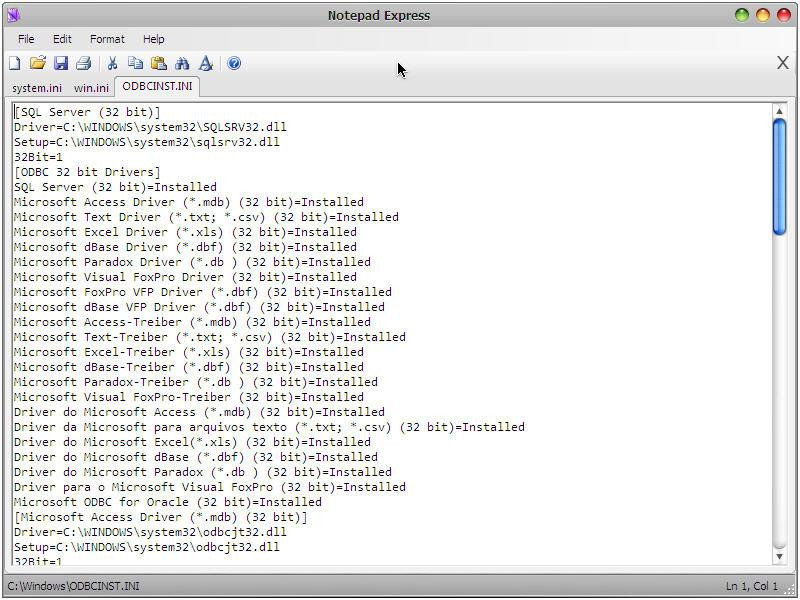Click the 'Ln 1, Col 1' status indicator

click(x=752, y=586)
